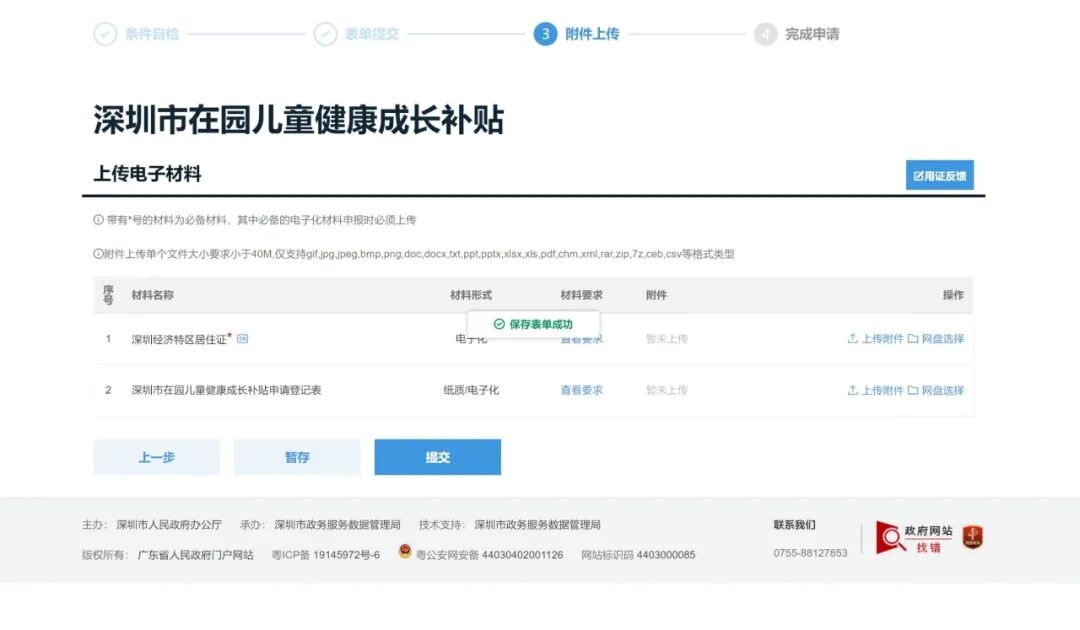Viewport: 1080px width, 630px height.
Task: Click the checkmark icon on 表单提交 step
Action: 323,33
